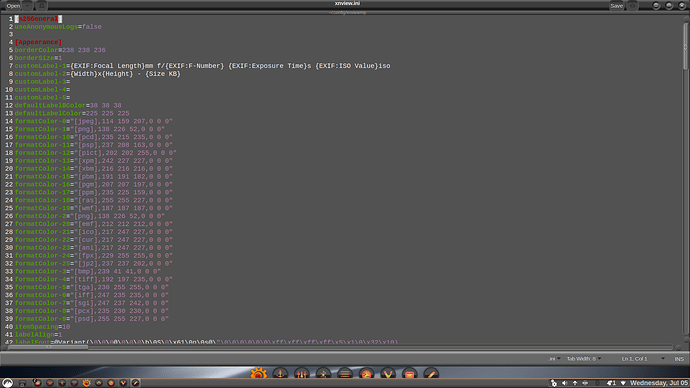Open the mountain logo start menu
This screenshot has width=690, height=388.
coord(7,383)
